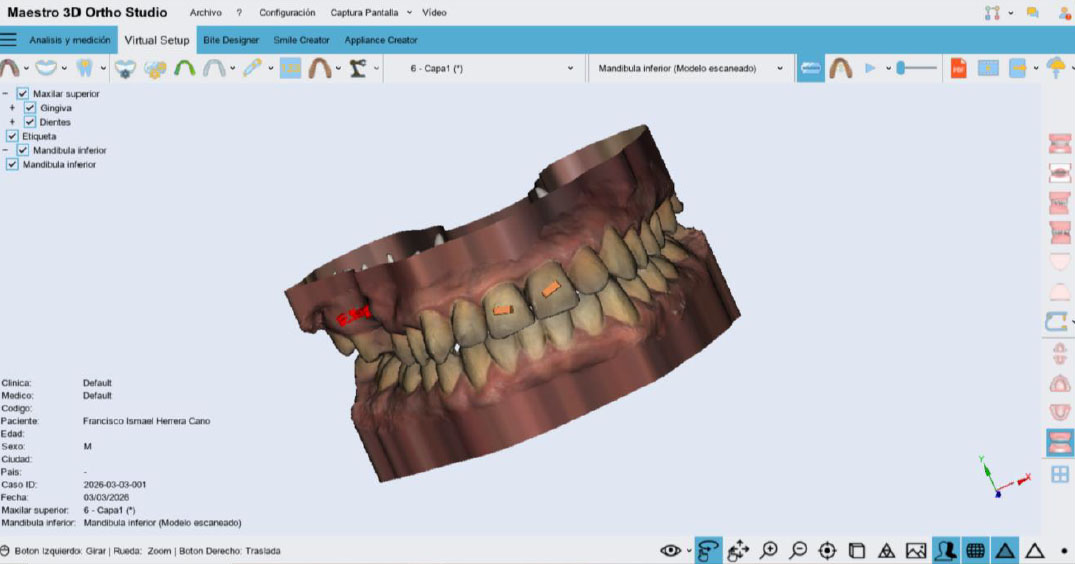Click the play animation button

[x=870, y=68]
